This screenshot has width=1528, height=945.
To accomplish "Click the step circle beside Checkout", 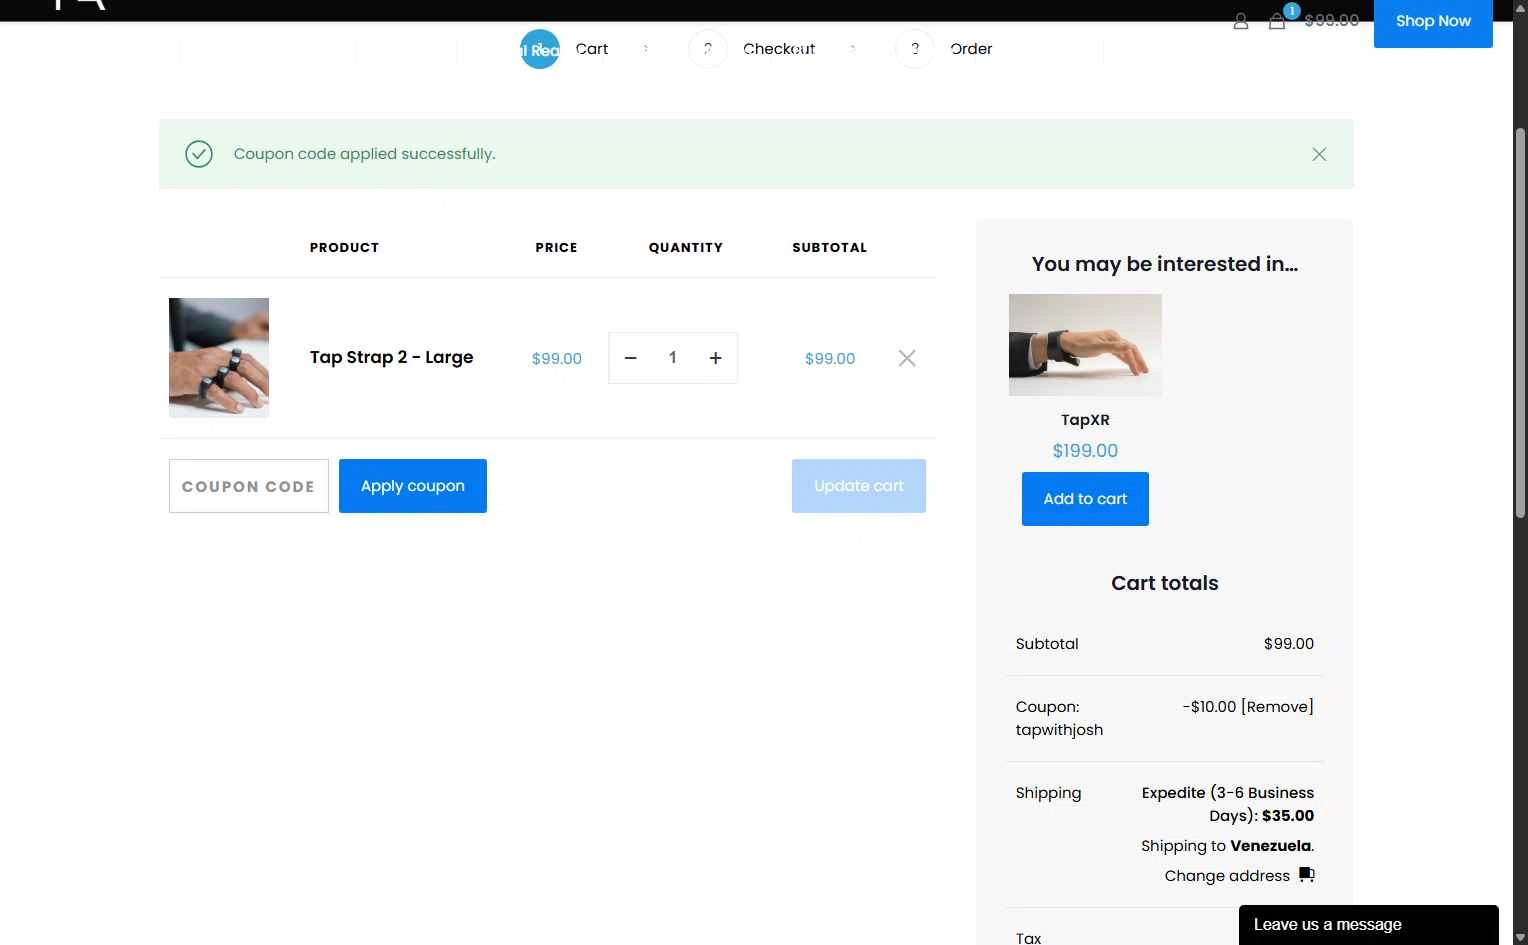I will 708,49.
